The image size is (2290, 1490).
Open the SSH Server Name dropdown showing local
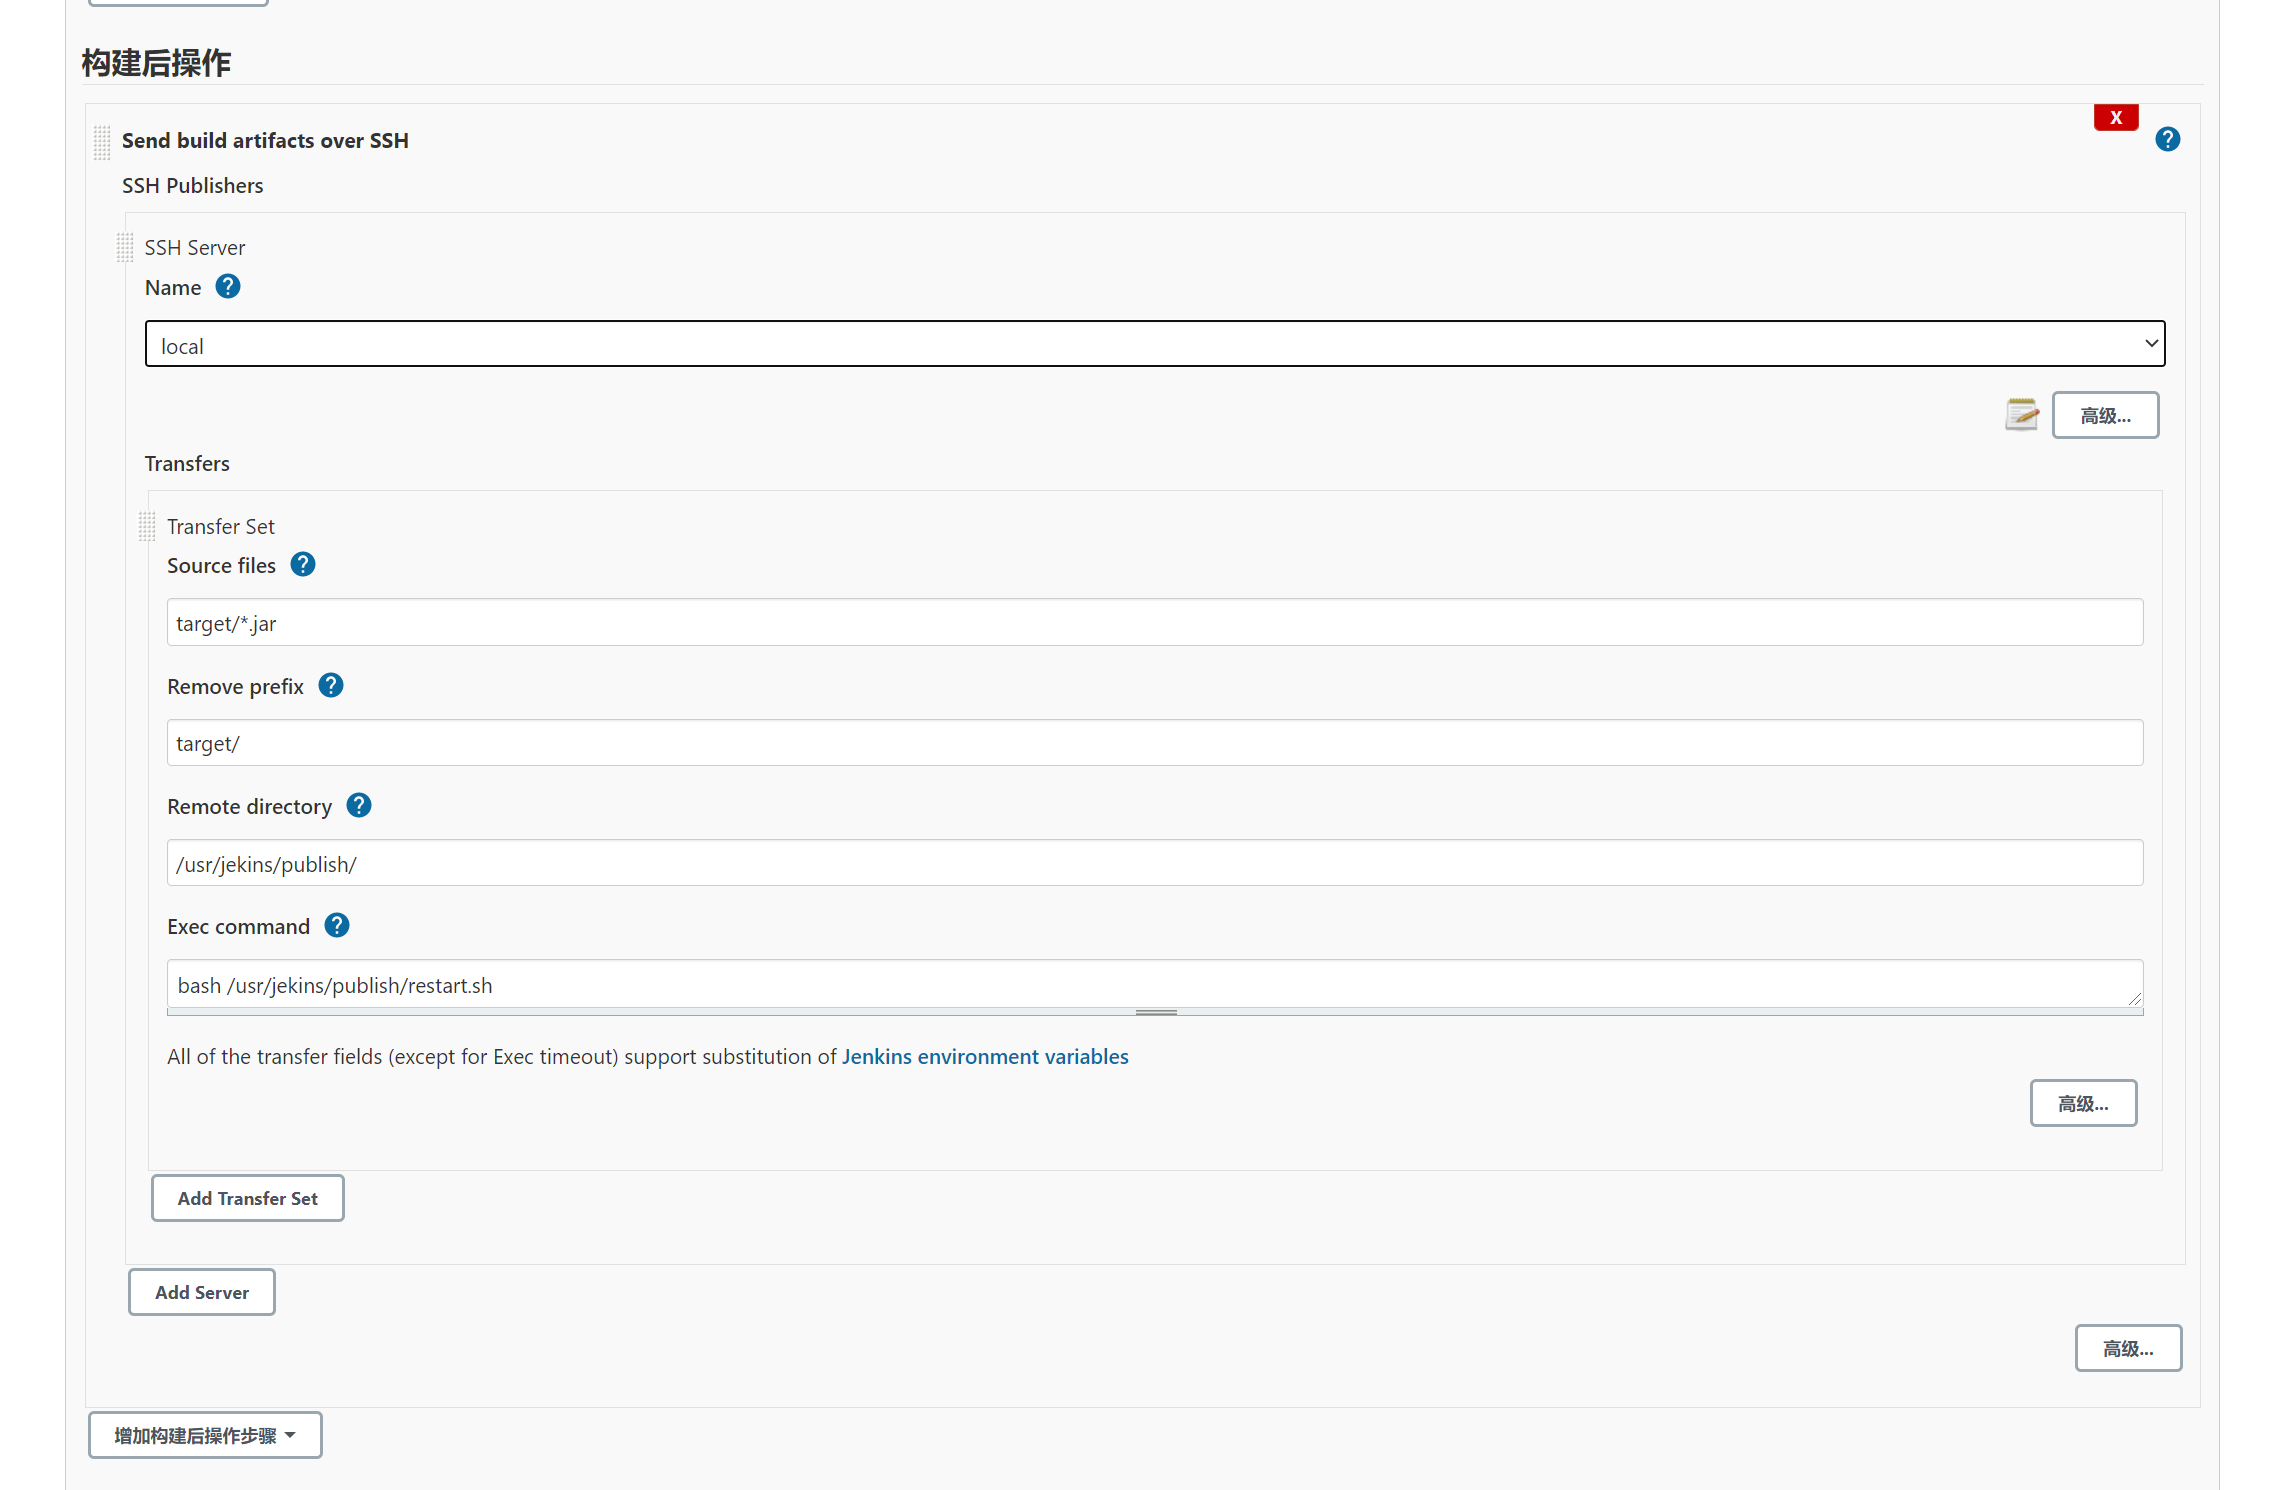(1155, 344)
